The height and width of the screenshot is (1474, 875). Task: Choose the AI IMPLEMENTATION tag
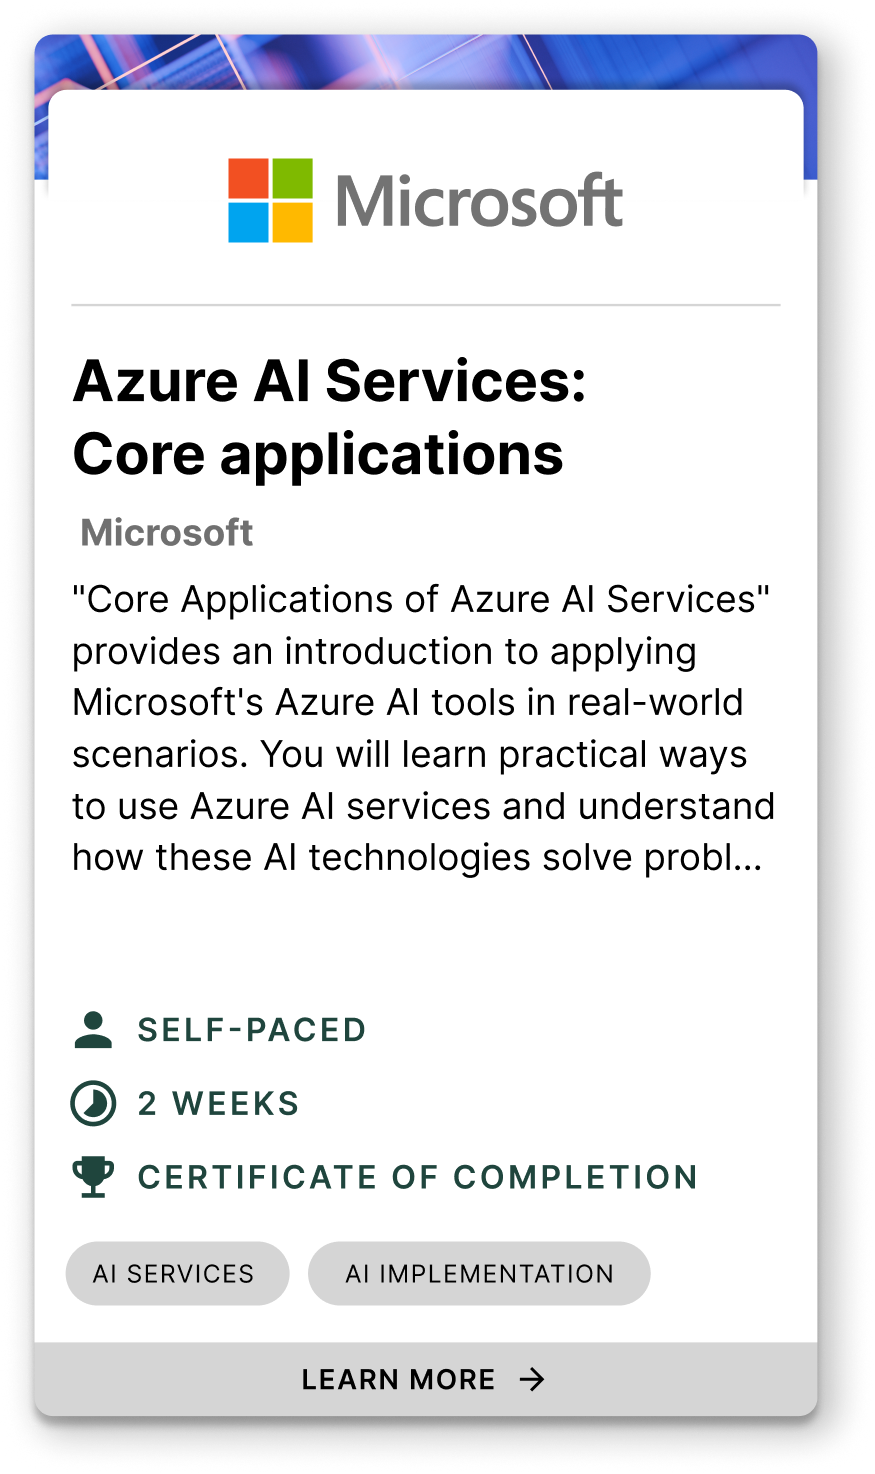[479, 1273]
